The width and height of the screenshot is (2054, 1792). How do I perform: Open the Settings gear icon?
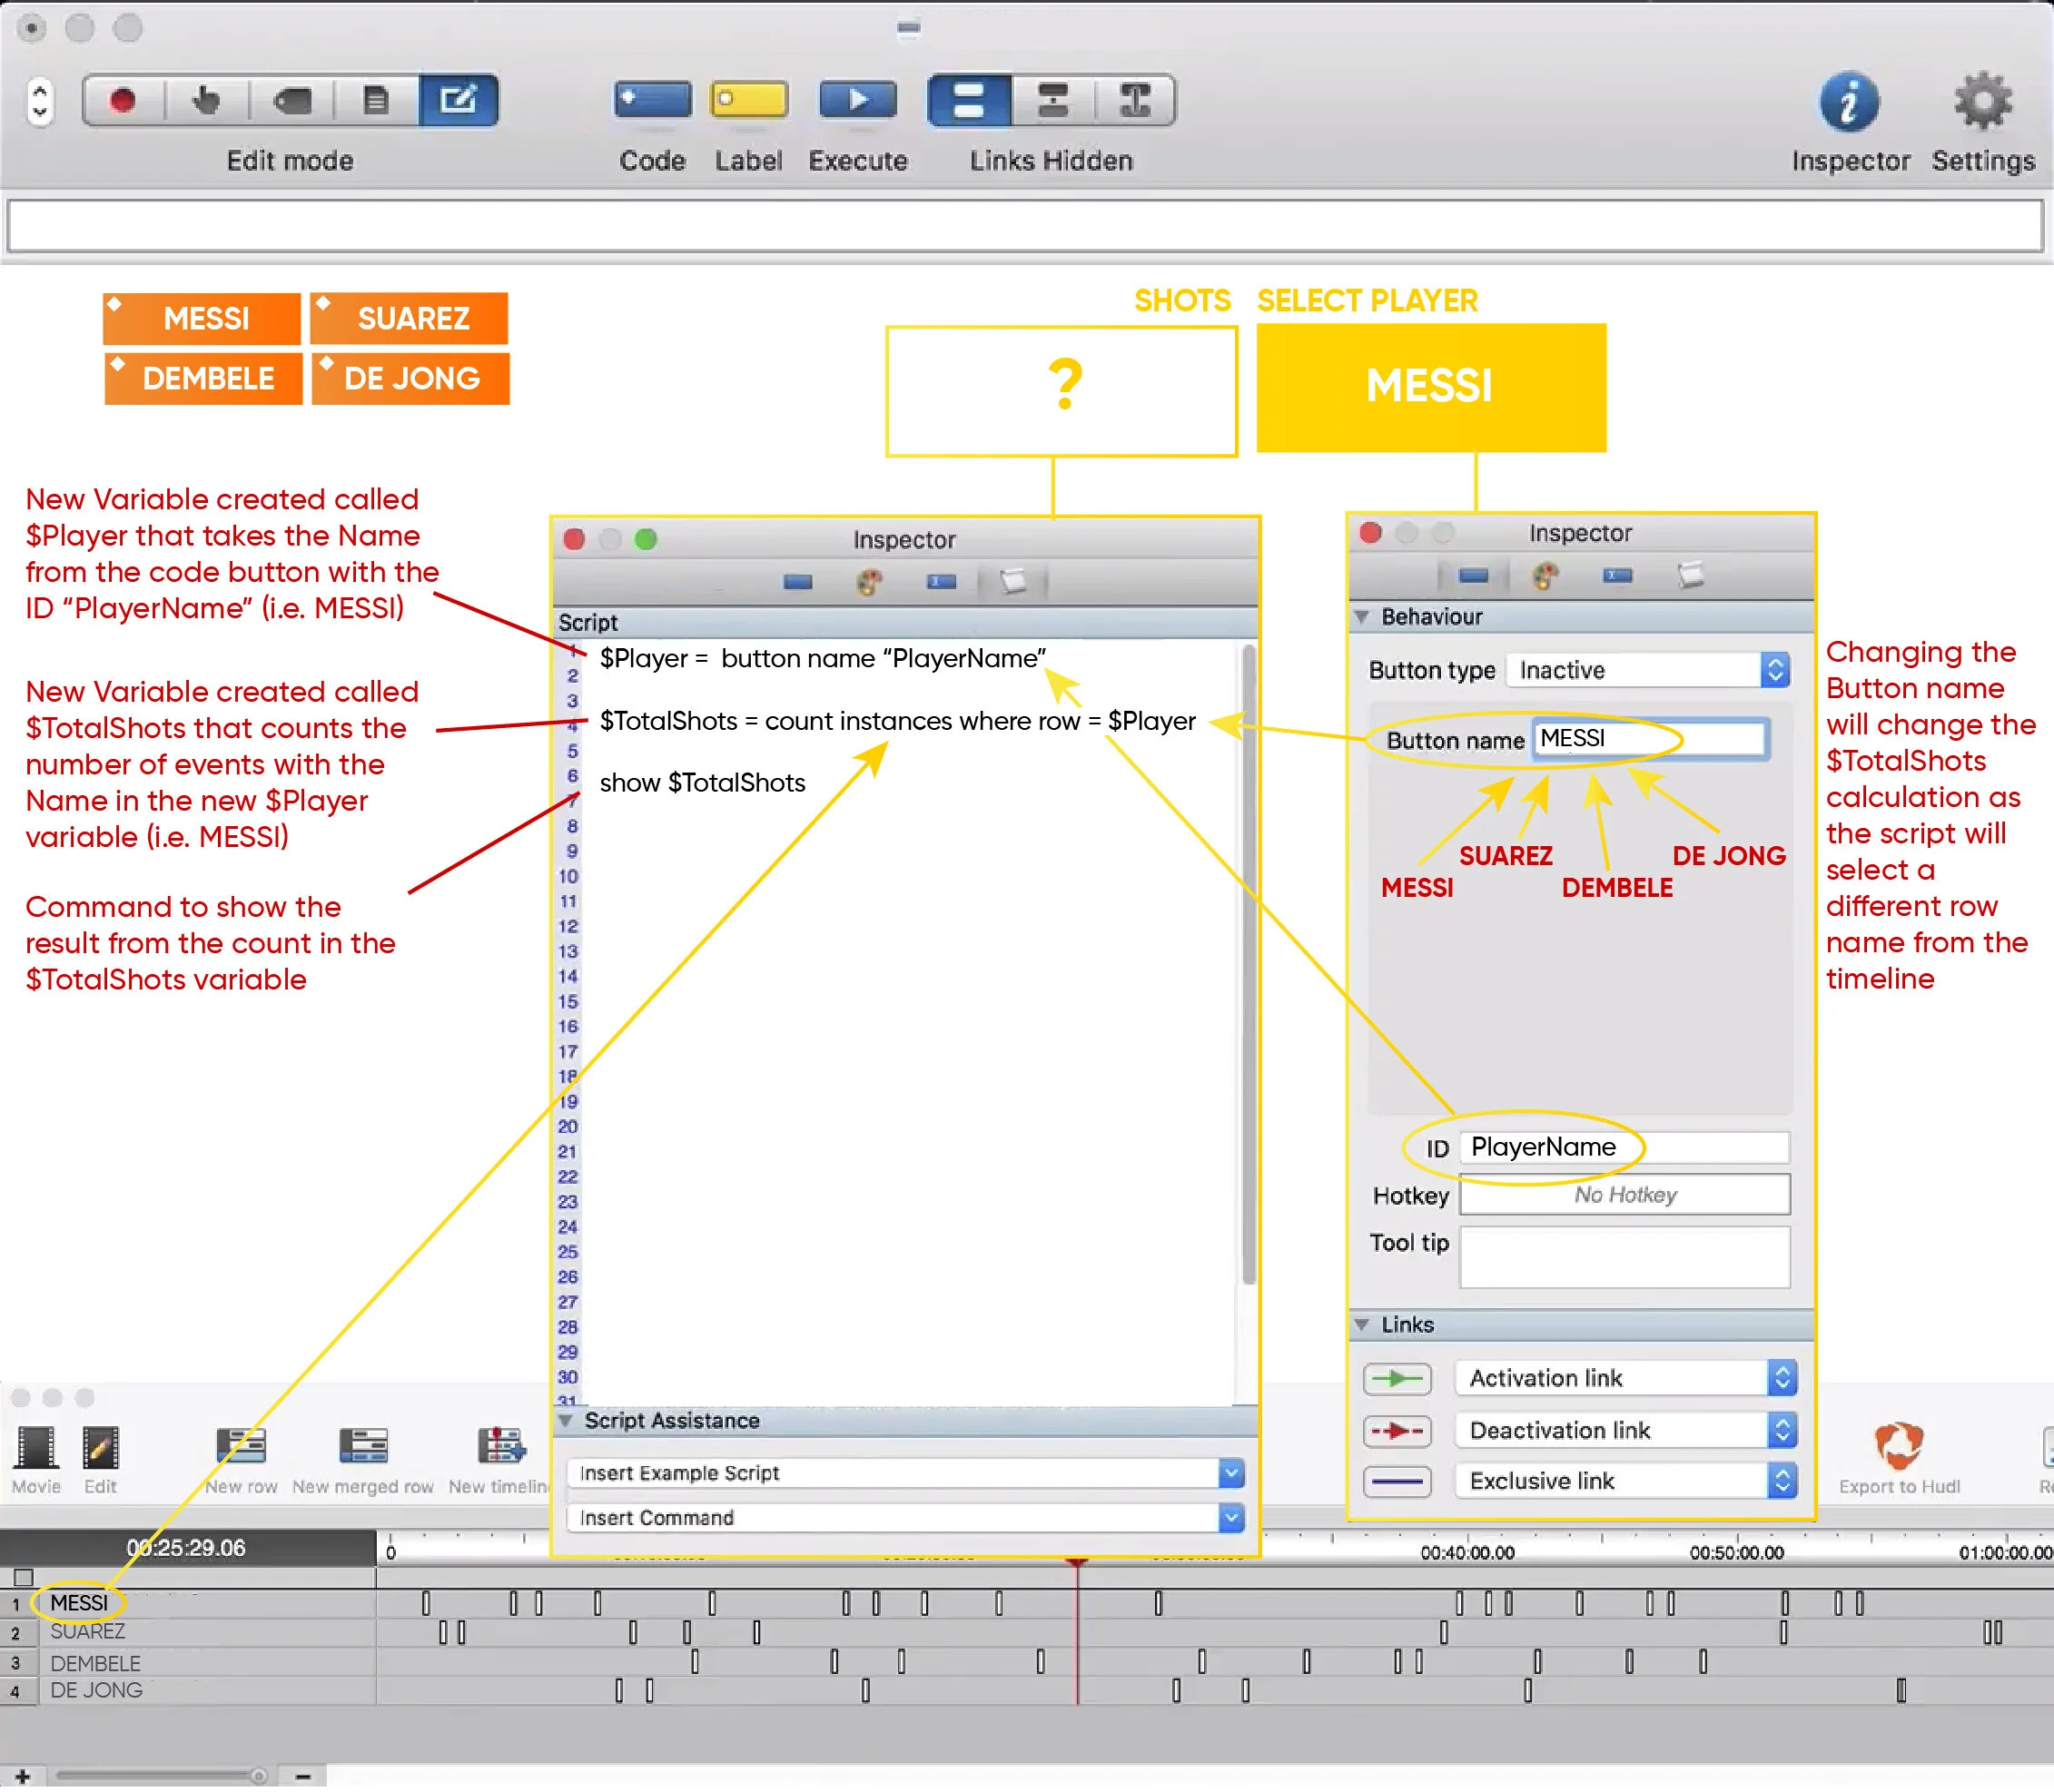(x=1982, y=102)
